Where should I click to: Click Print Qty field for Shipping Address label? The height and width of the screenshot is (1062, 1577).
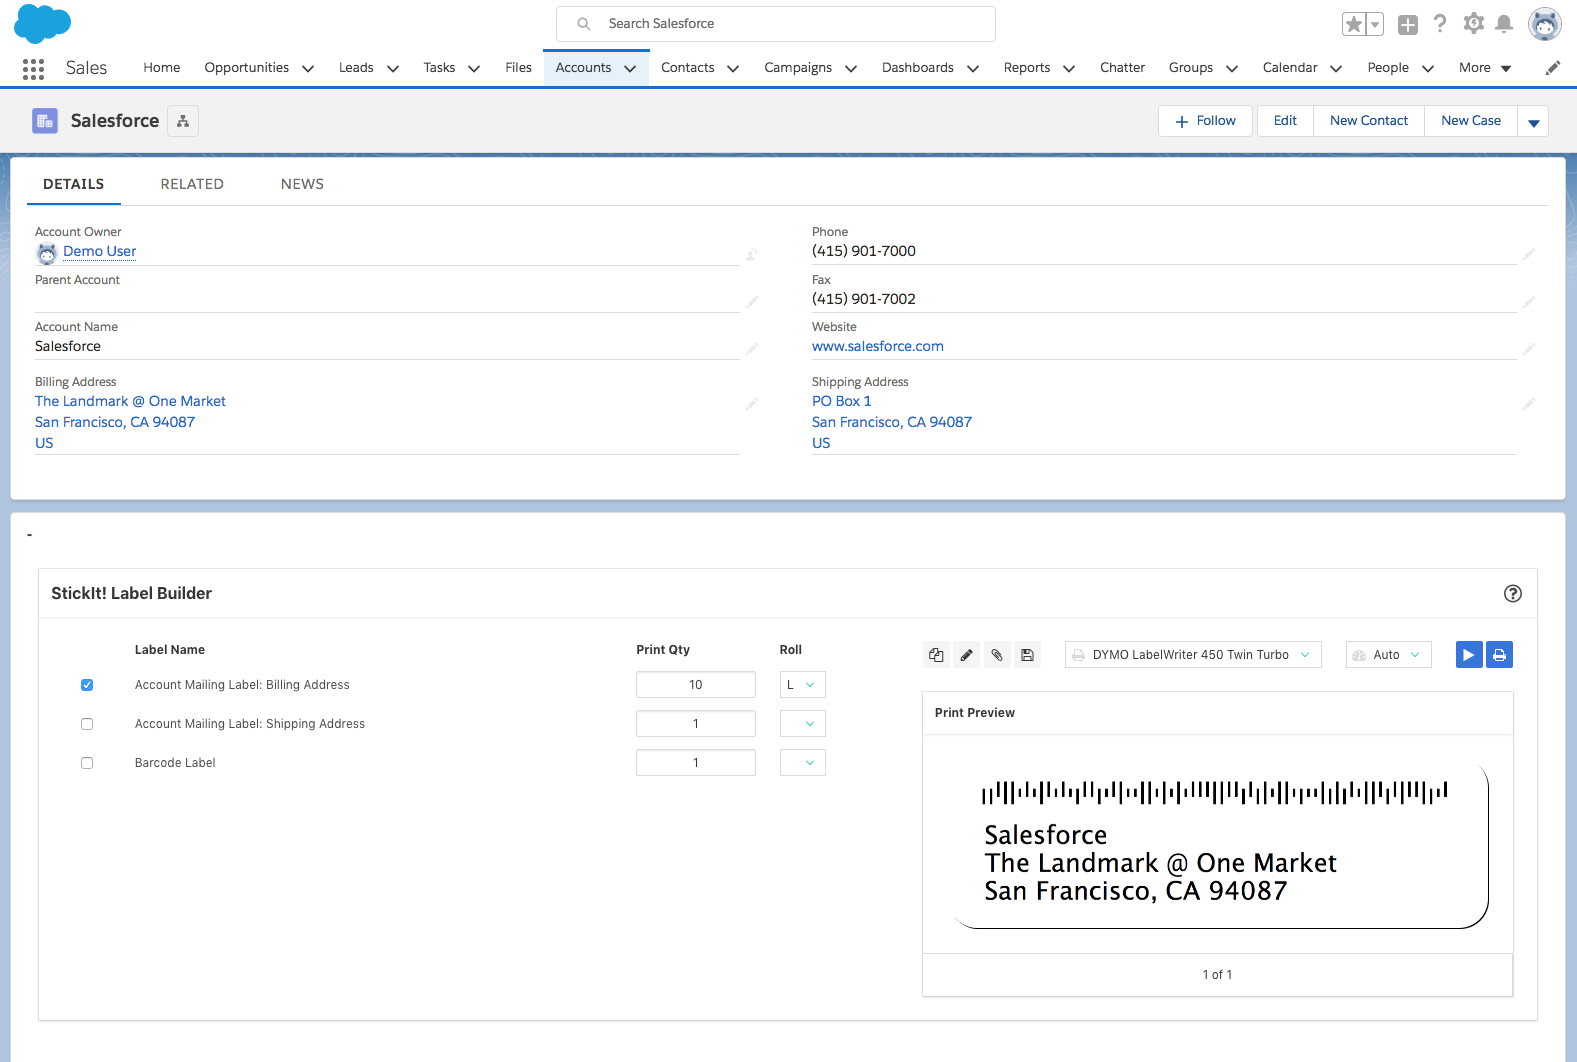click(x=696, y=724)
